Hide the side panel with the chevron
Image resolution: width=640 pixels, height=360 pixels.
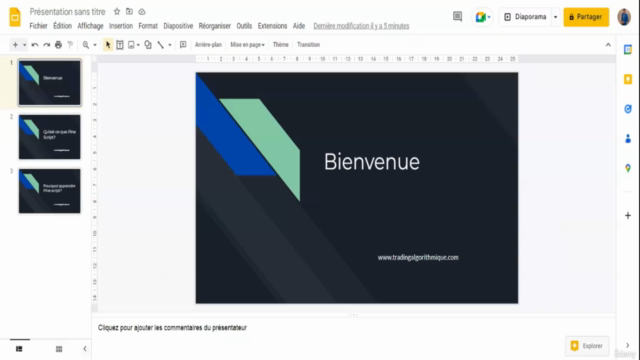628,345
